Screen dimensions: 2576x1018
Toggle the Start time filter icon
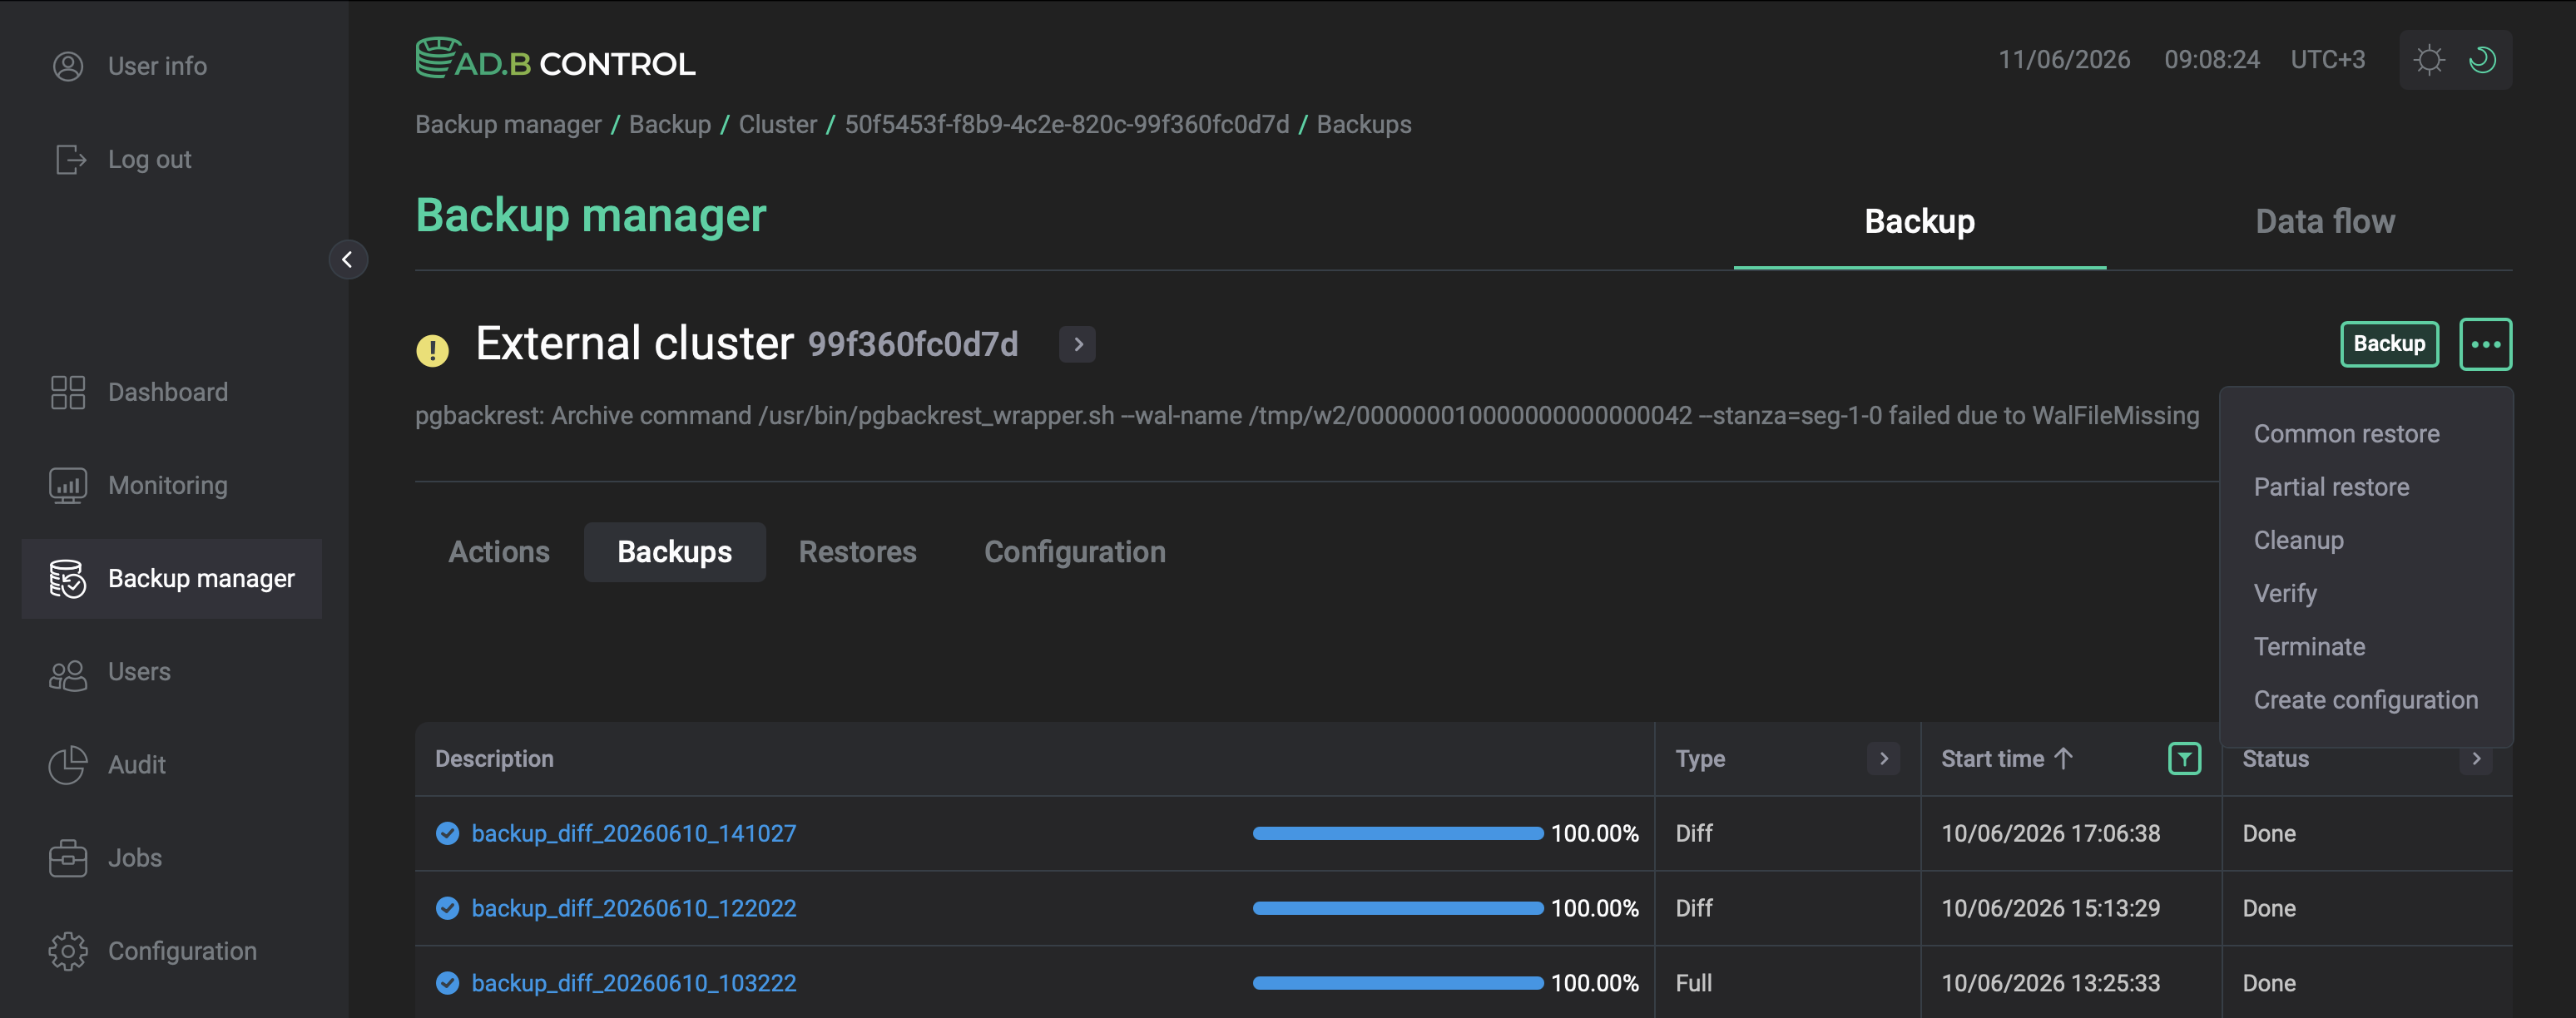(2185, 759)
